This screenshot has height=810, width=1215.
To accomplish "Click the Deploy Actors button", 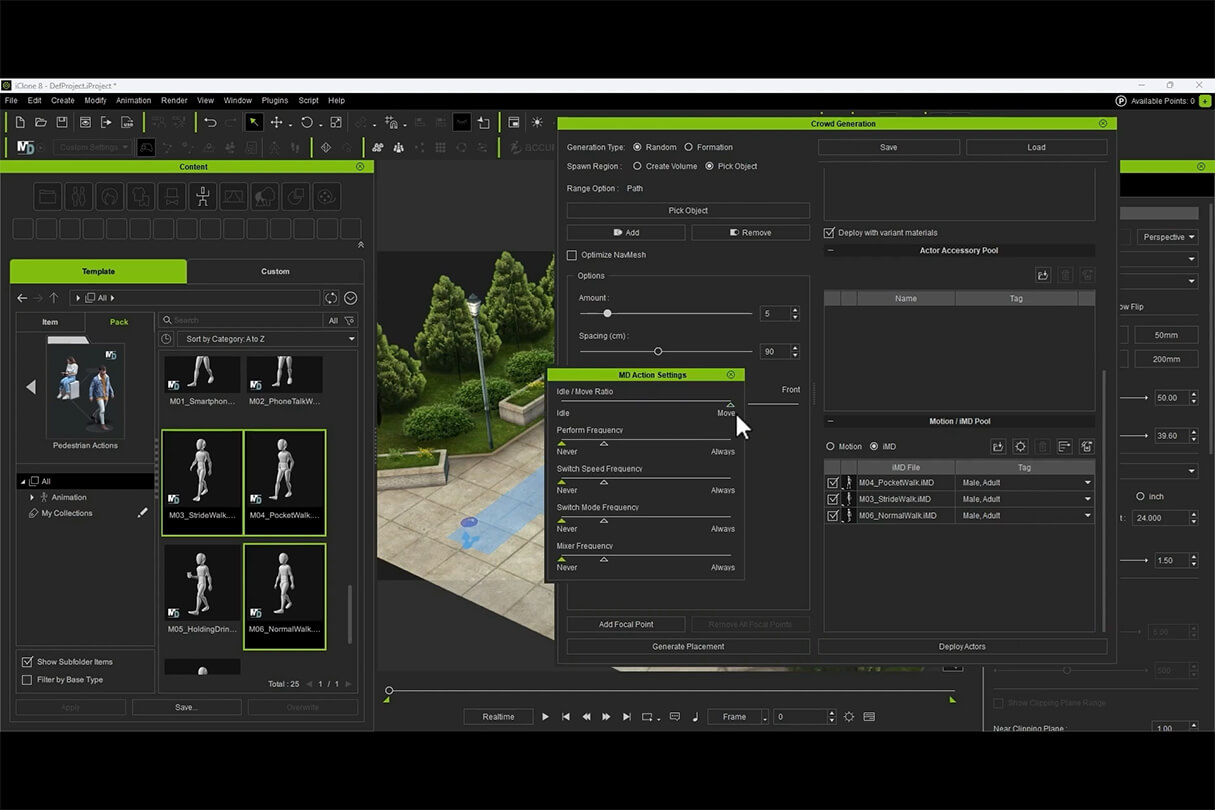I will click(962, 646).
